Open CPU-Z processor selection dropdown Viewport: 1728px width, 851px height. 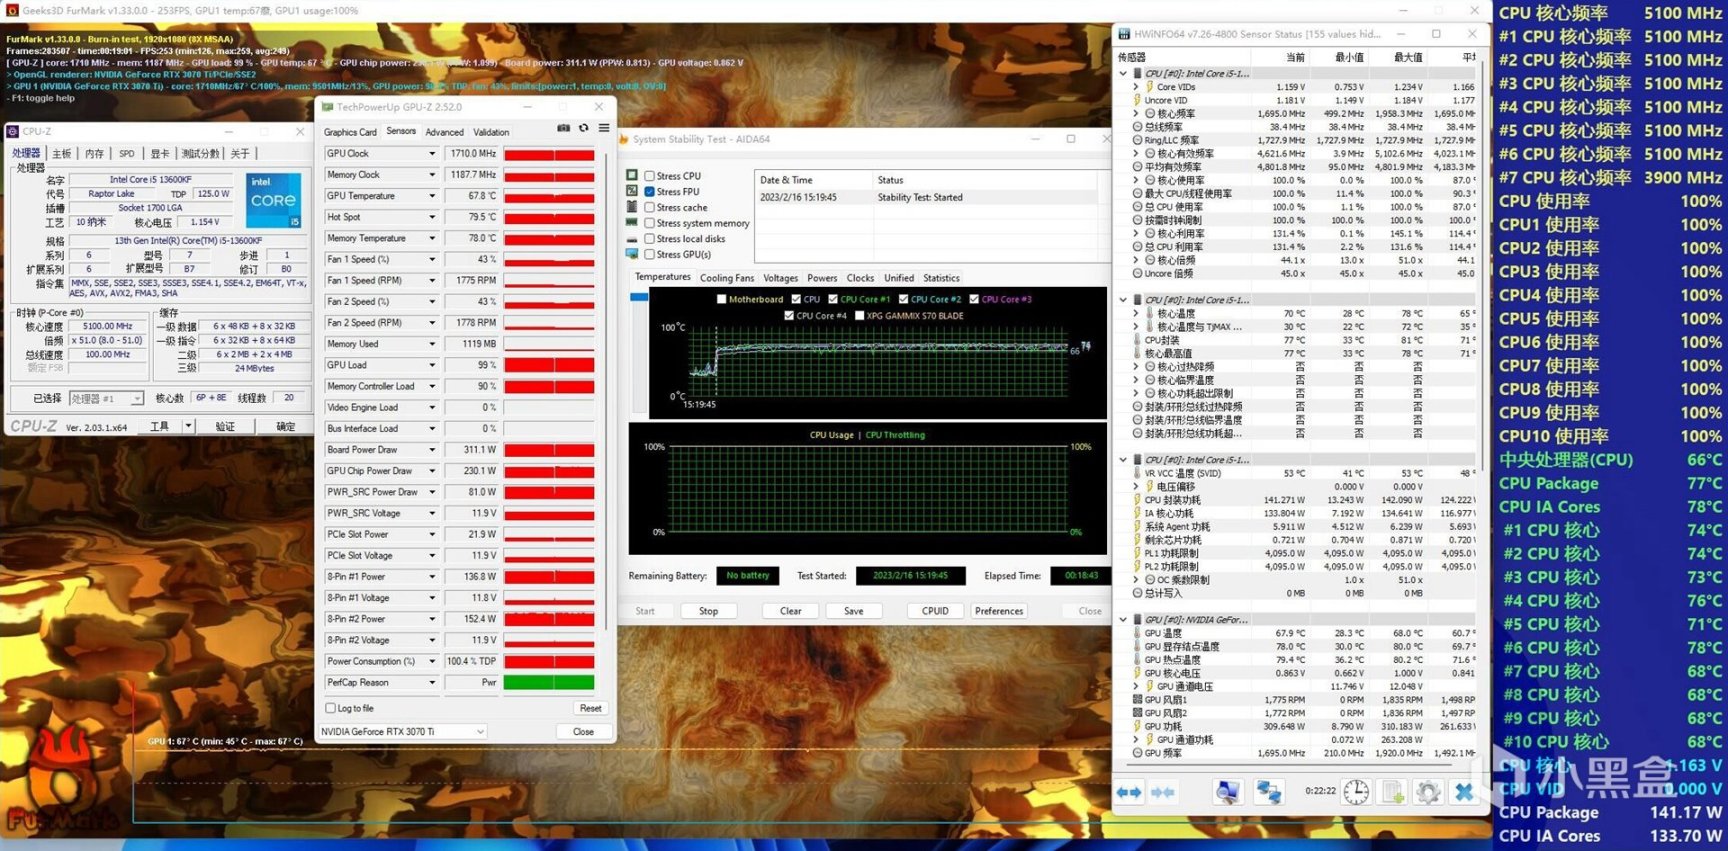click(x=106, y=398)
